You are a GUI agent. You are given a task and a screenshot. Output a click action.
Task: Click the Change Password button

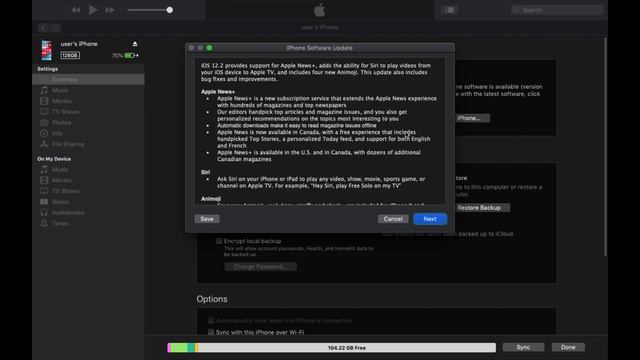coord(260,267)
